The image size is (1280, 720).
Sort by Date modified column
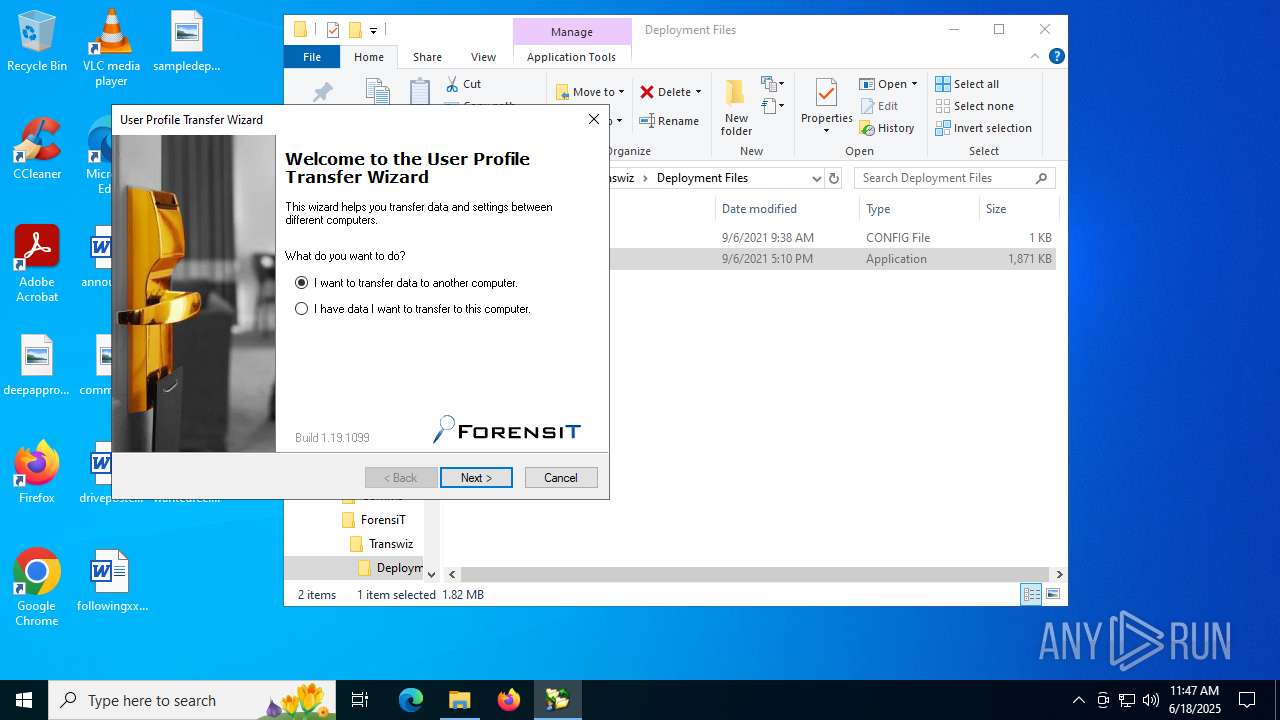tap(785, 209)
